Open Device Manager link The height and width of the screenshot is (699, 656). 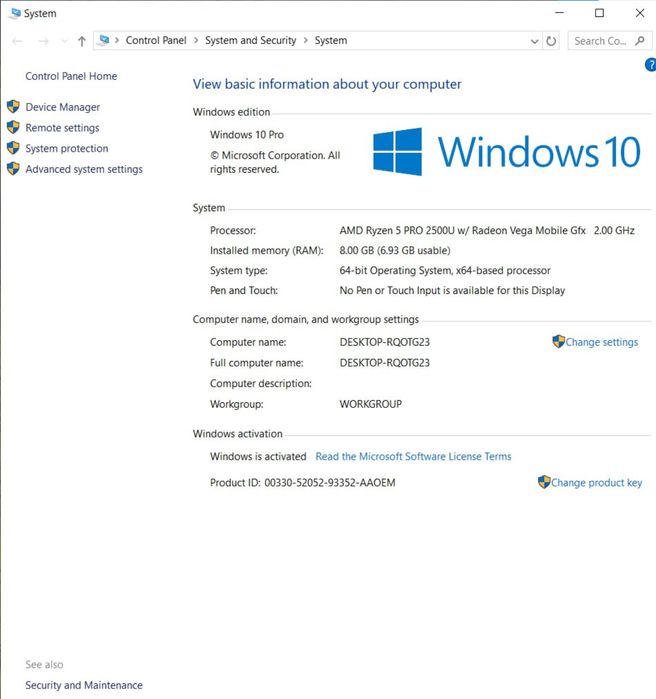click(x=62, y=107)
